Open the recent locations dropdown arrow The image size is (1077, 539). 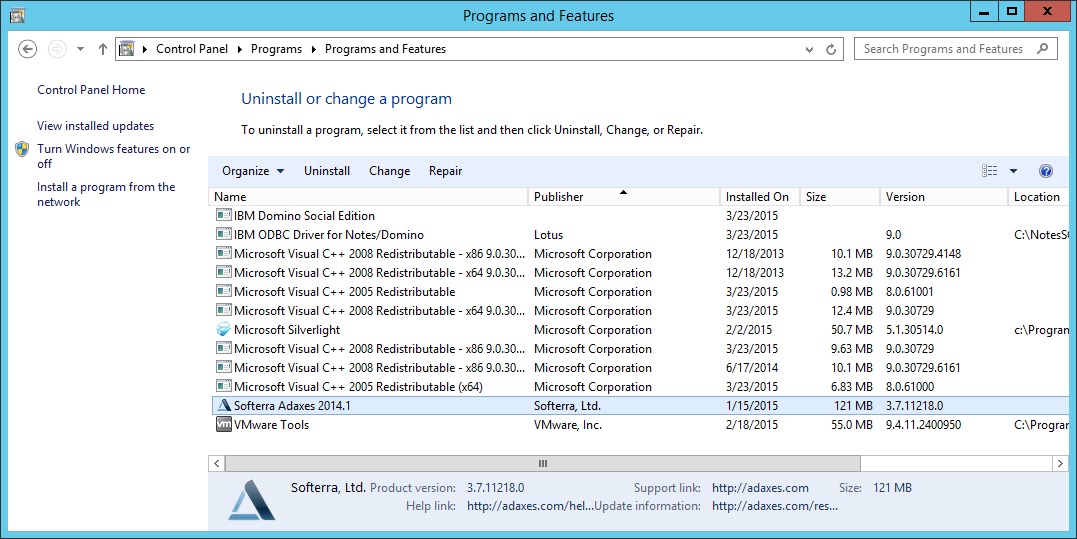point(80,49)
